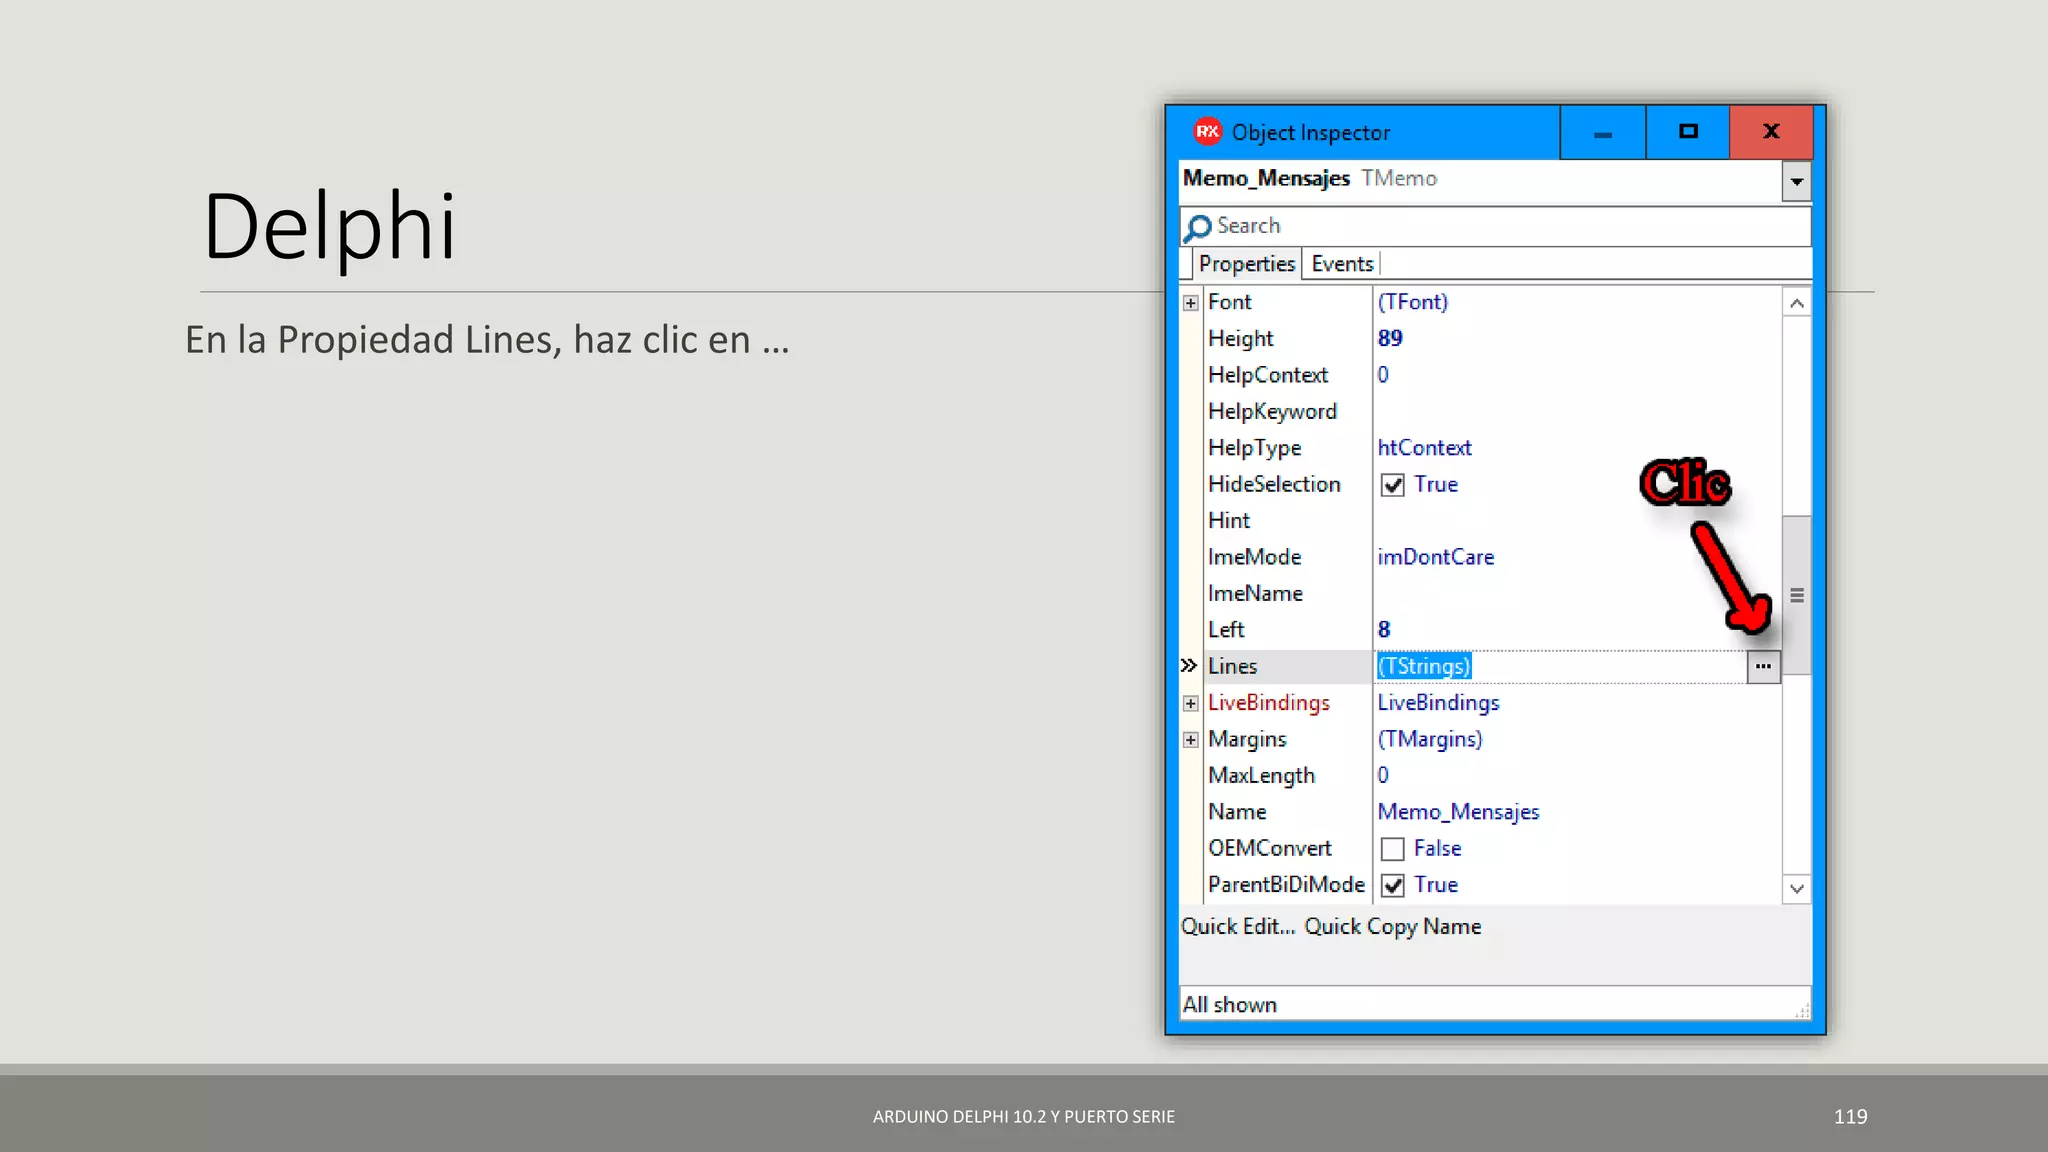Image resolution: width=2048 pixels, height=1152 pixels.
Task: Select the MaxLength property
Action: [1261, 776]
